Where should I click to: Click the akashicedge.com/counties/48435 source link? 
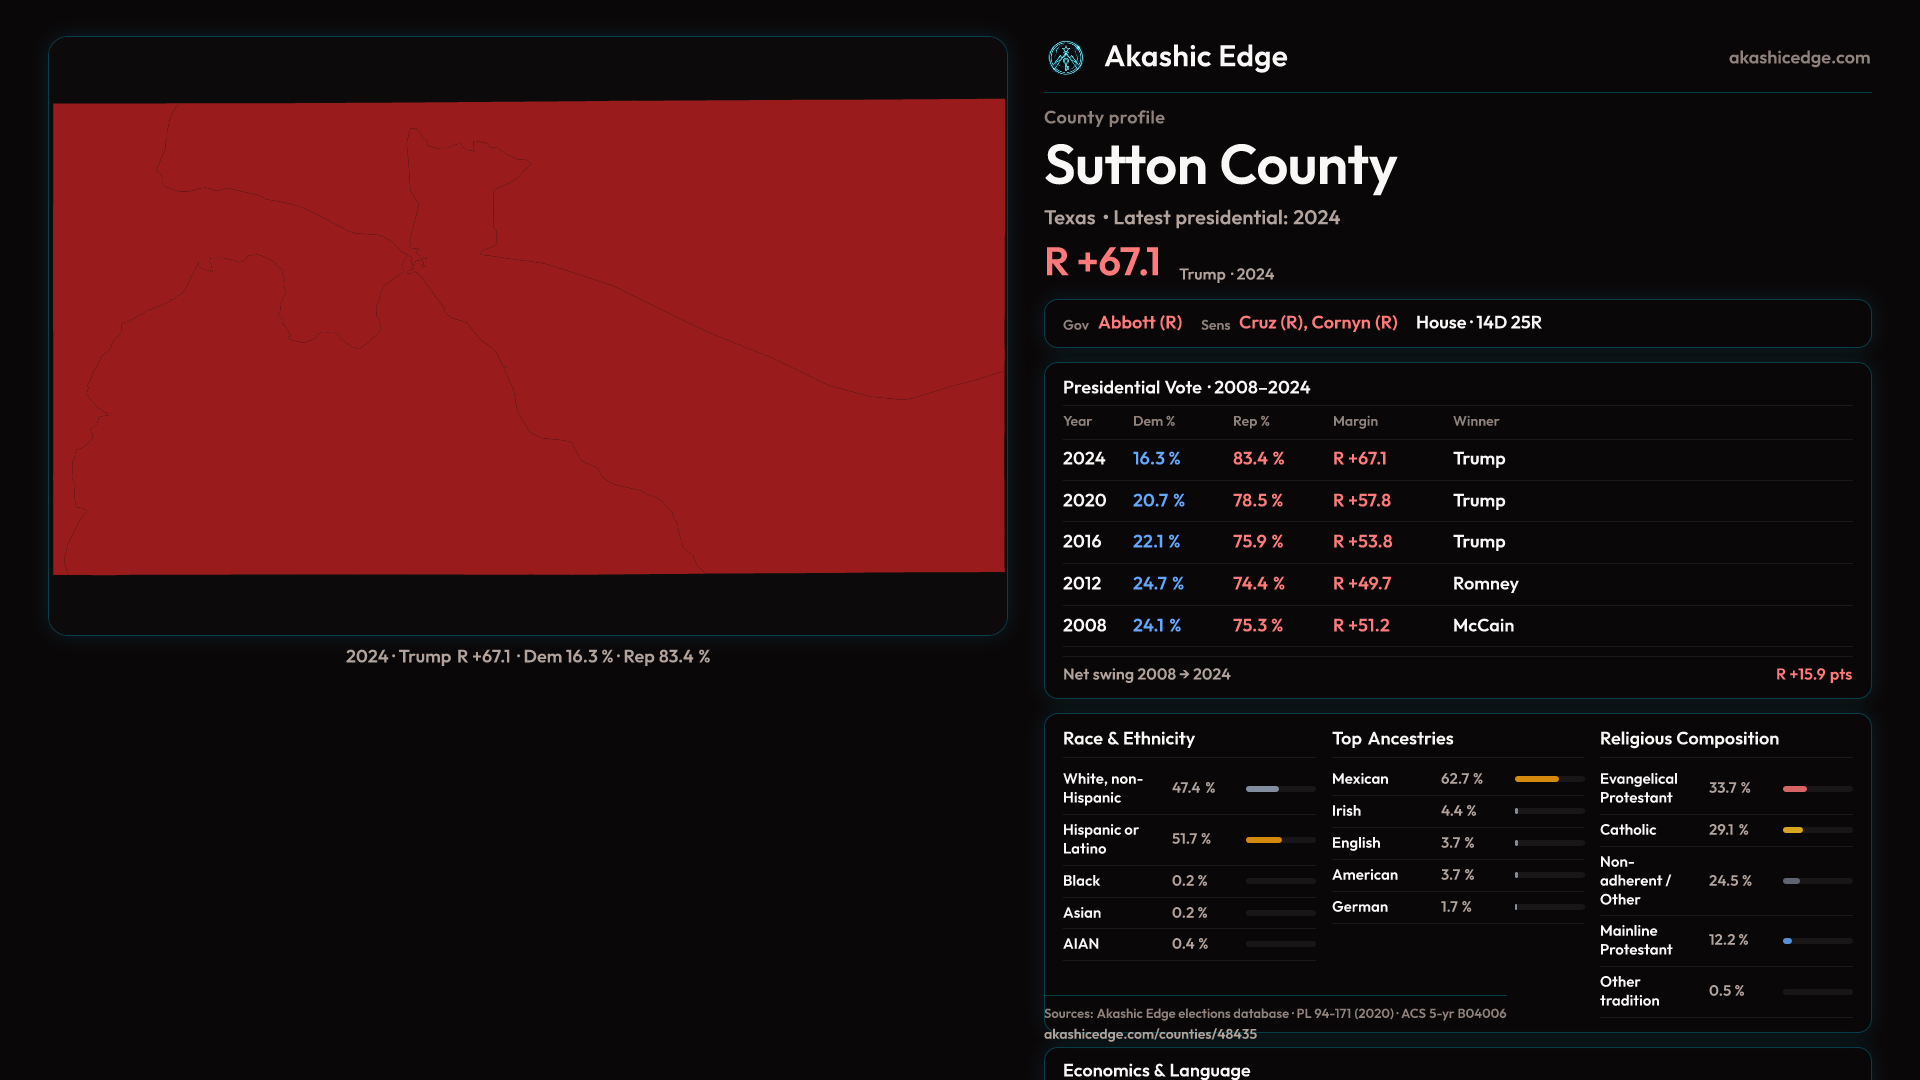coord(1150,1034)
